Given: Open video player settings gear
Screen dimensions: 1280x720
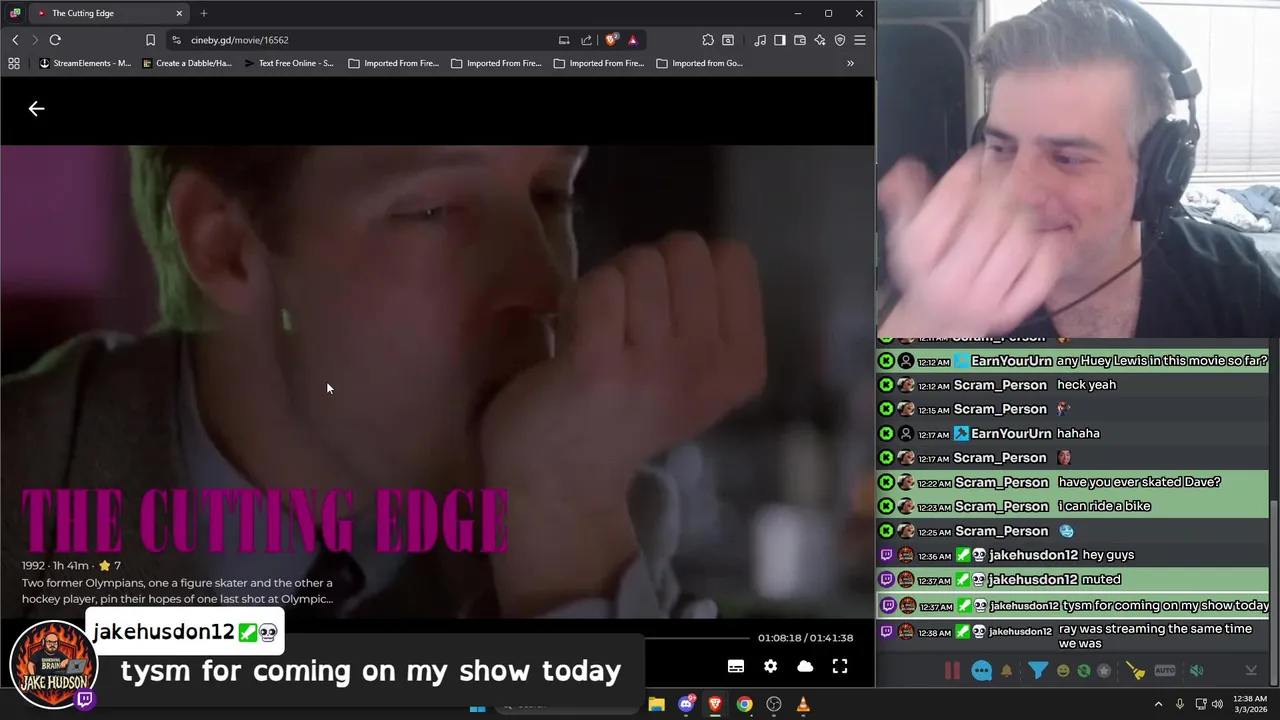Looking at the screenshot, I should (771, 666).
